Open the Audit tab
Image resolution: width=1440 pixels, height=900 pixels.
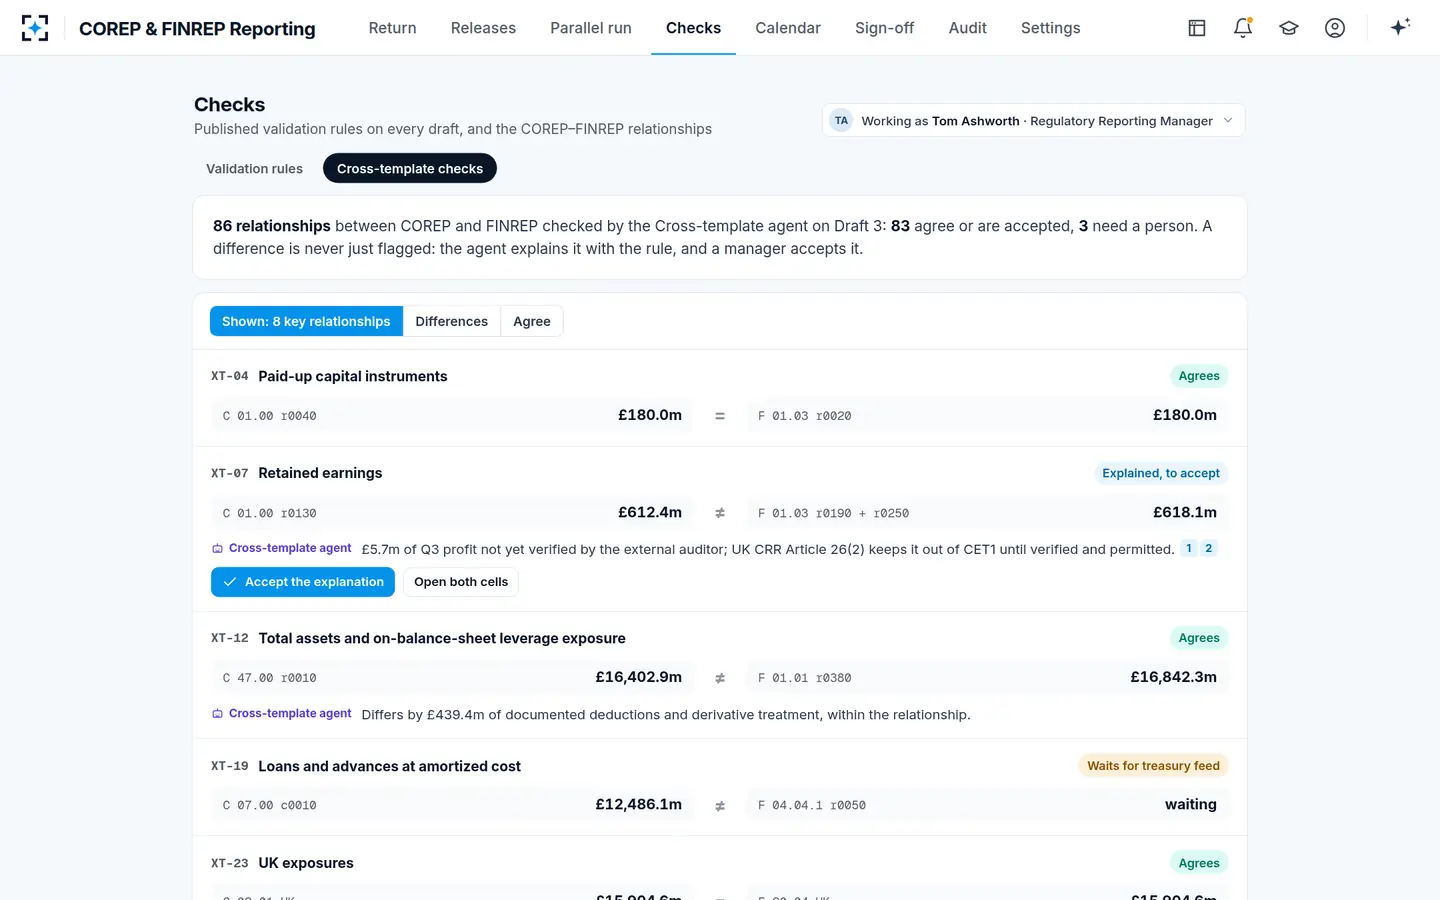[x=967, y=28]
